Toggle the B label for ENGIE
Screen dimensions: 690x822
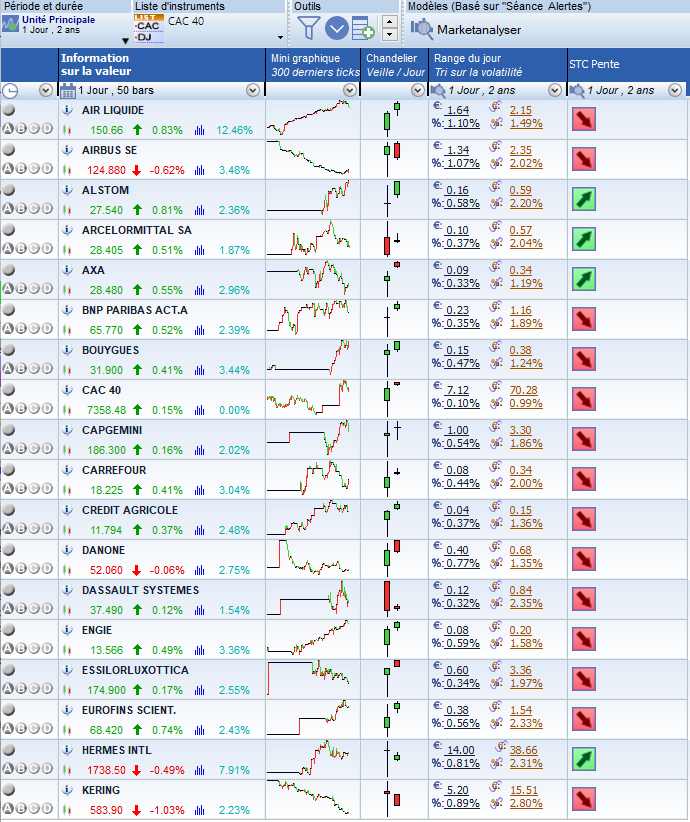[21, 648]
